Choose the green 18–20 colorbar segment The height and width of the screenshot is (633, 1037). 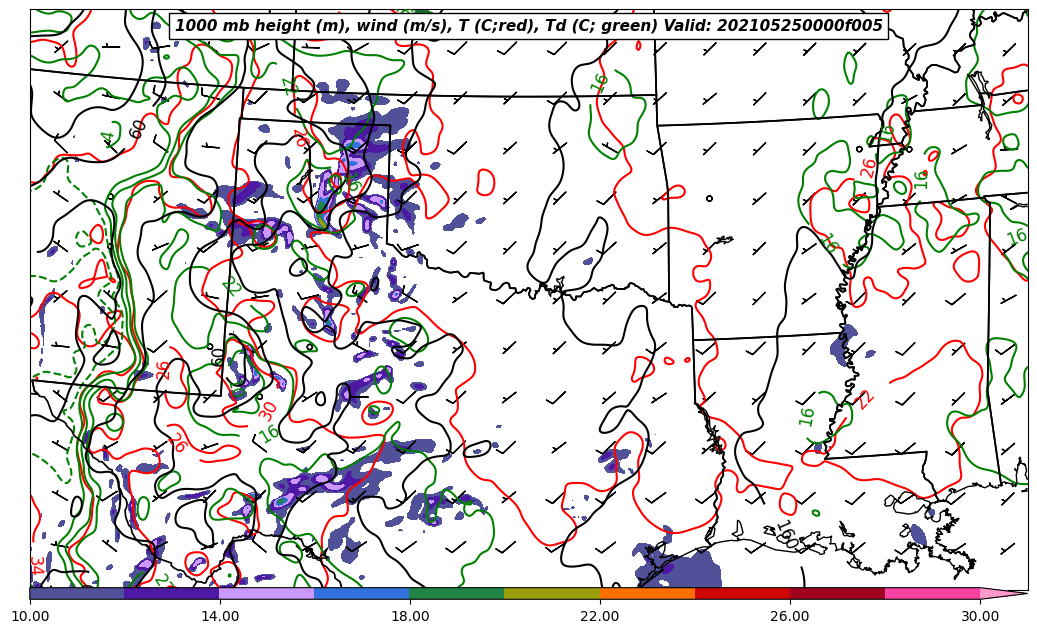[x=457, y=594]
